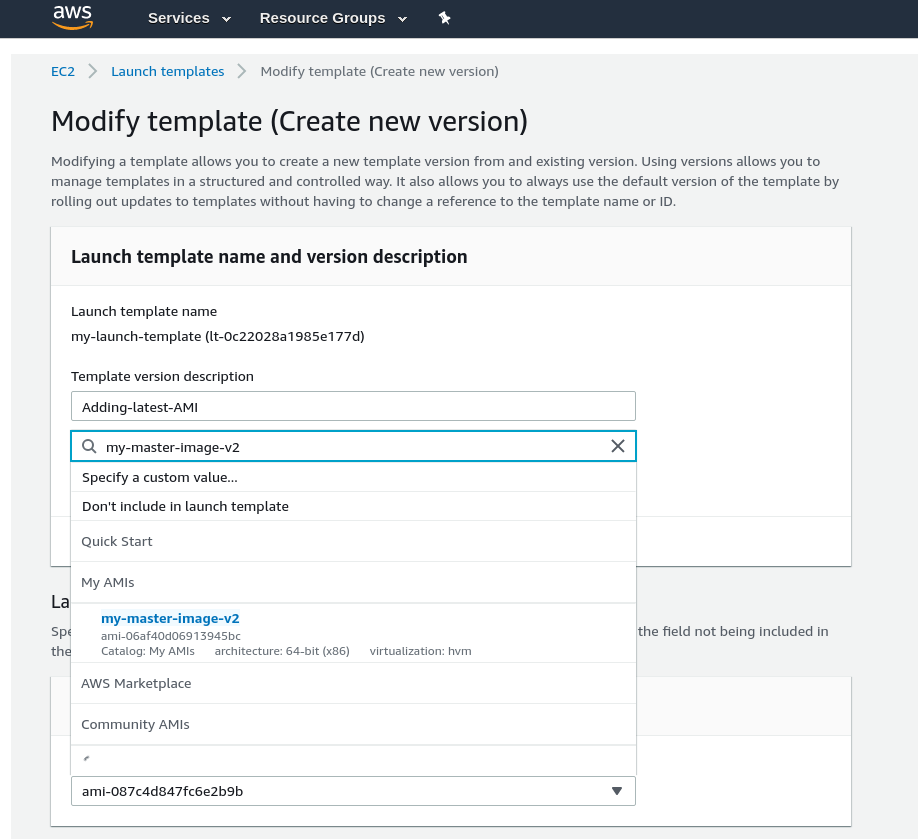Open the Resource Groups menu
Screen dimensions: 918x839
[x=333, y=18]
